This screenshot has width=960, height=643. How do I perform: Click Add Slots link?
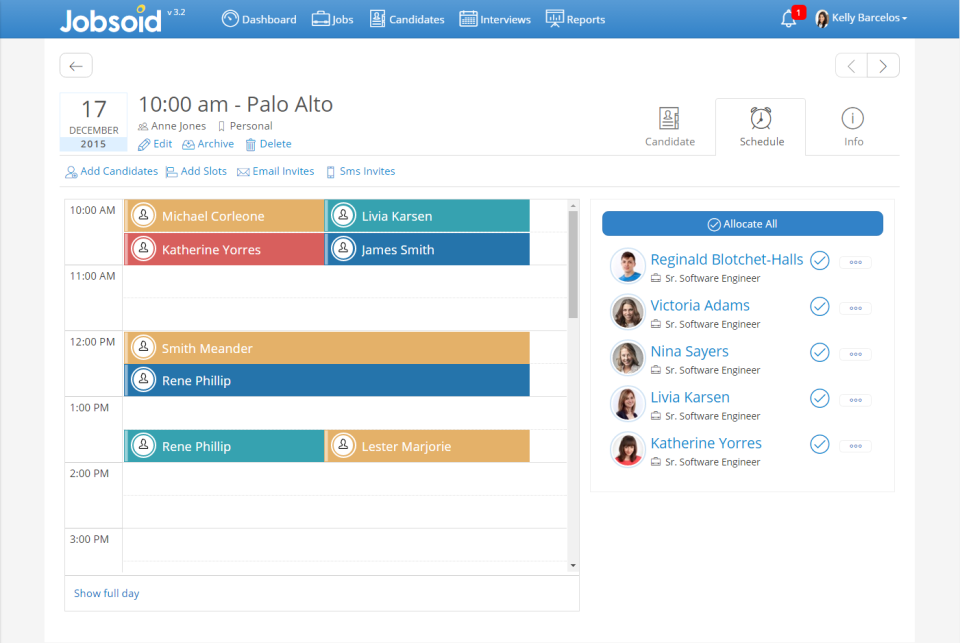tap(197, 171)
